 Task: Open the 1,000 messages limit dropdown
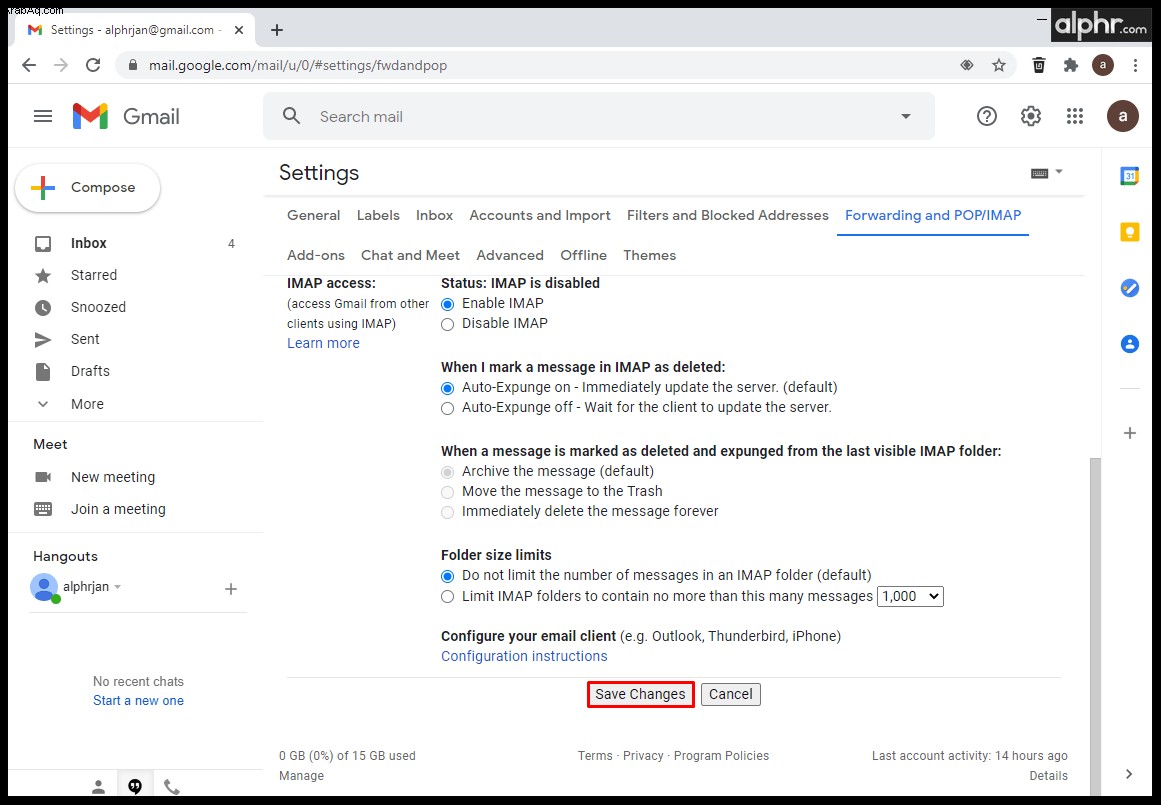(910, 596)
